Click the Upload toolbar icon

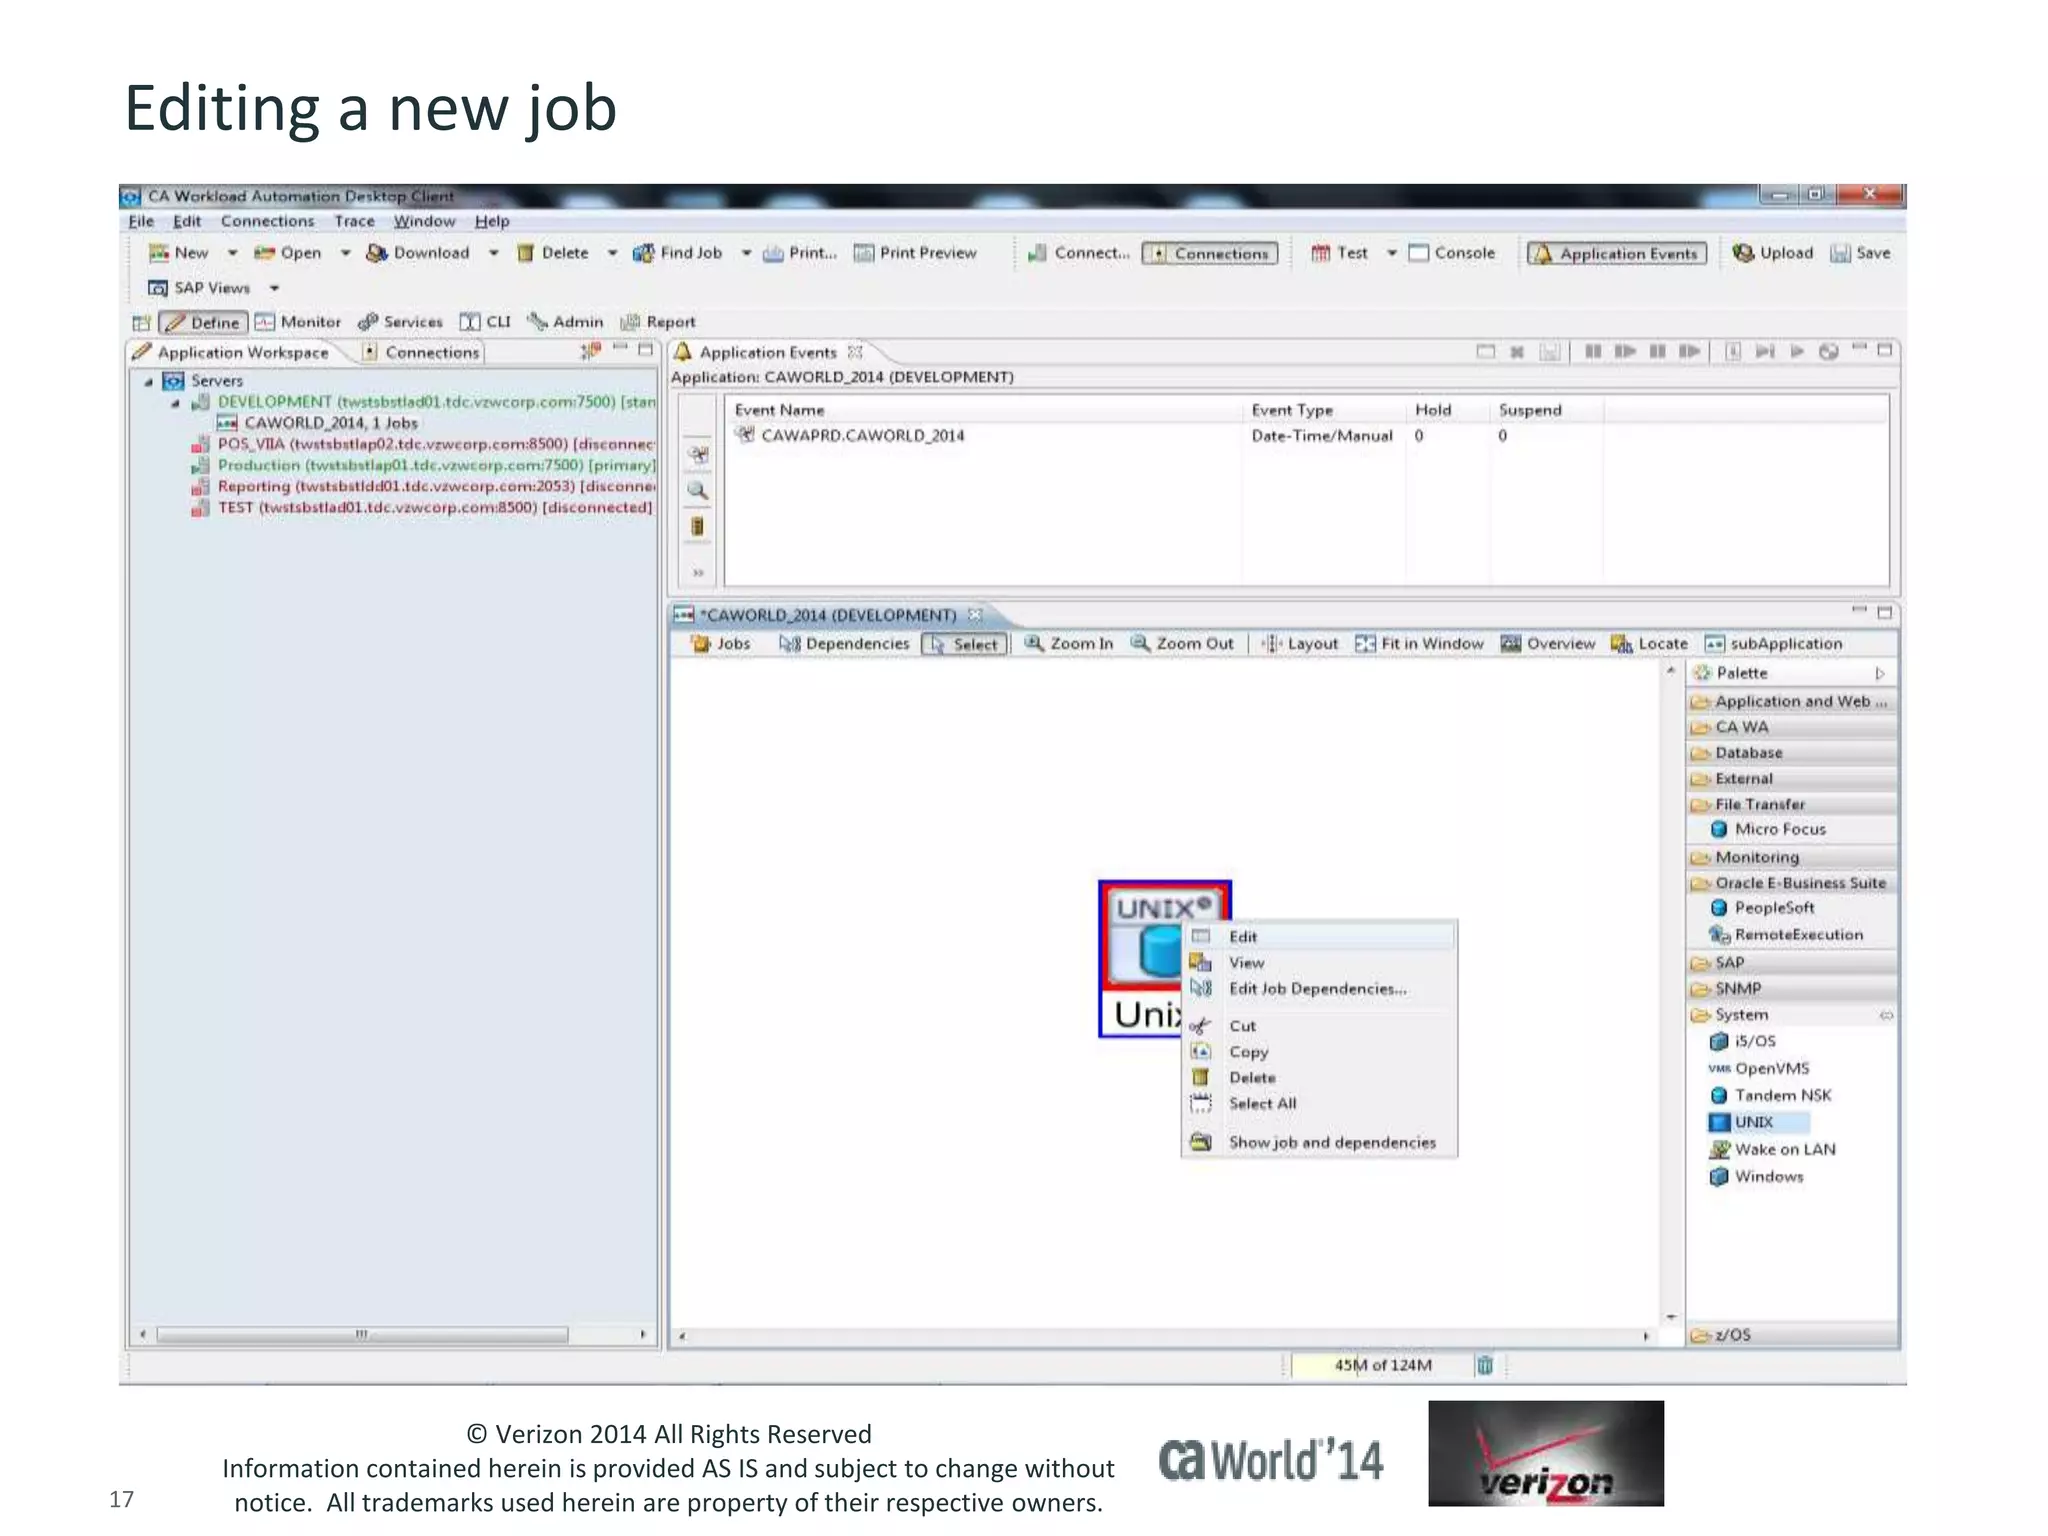1743,253
